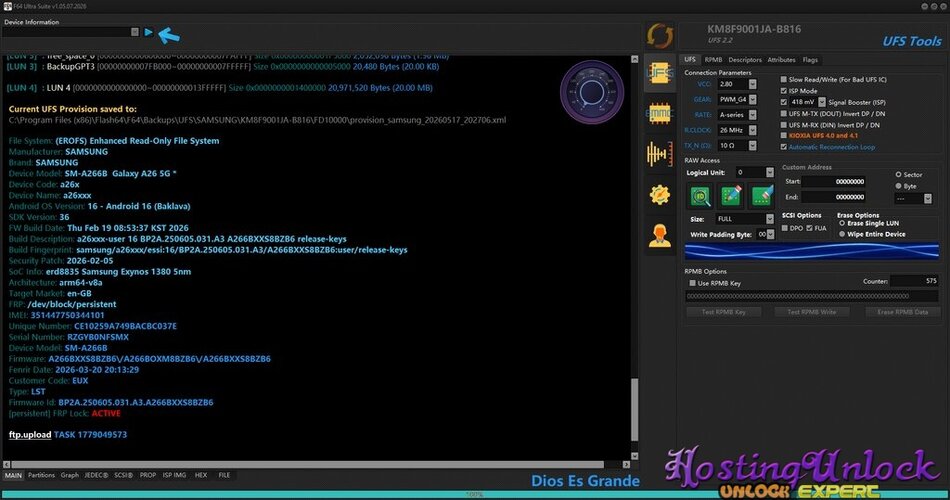Open the UFS chip mode icon
Screen dimensions: 950x500
[x=659, y=73]
